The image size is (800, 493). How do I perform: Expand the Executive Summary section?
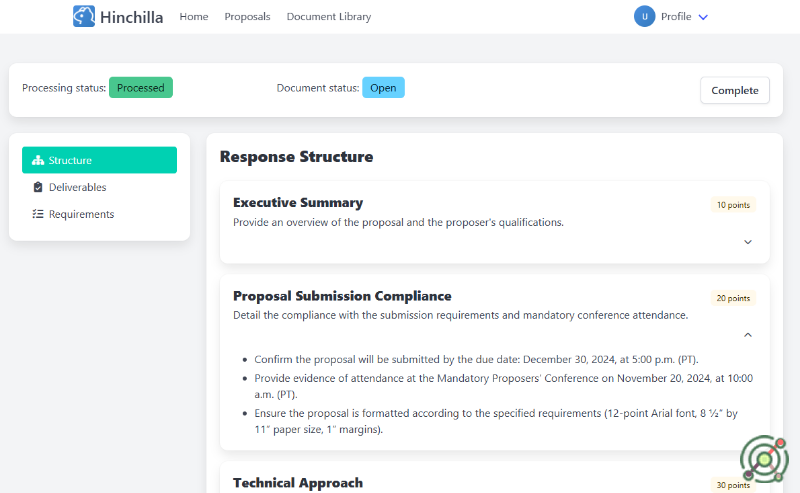point(748,242)
